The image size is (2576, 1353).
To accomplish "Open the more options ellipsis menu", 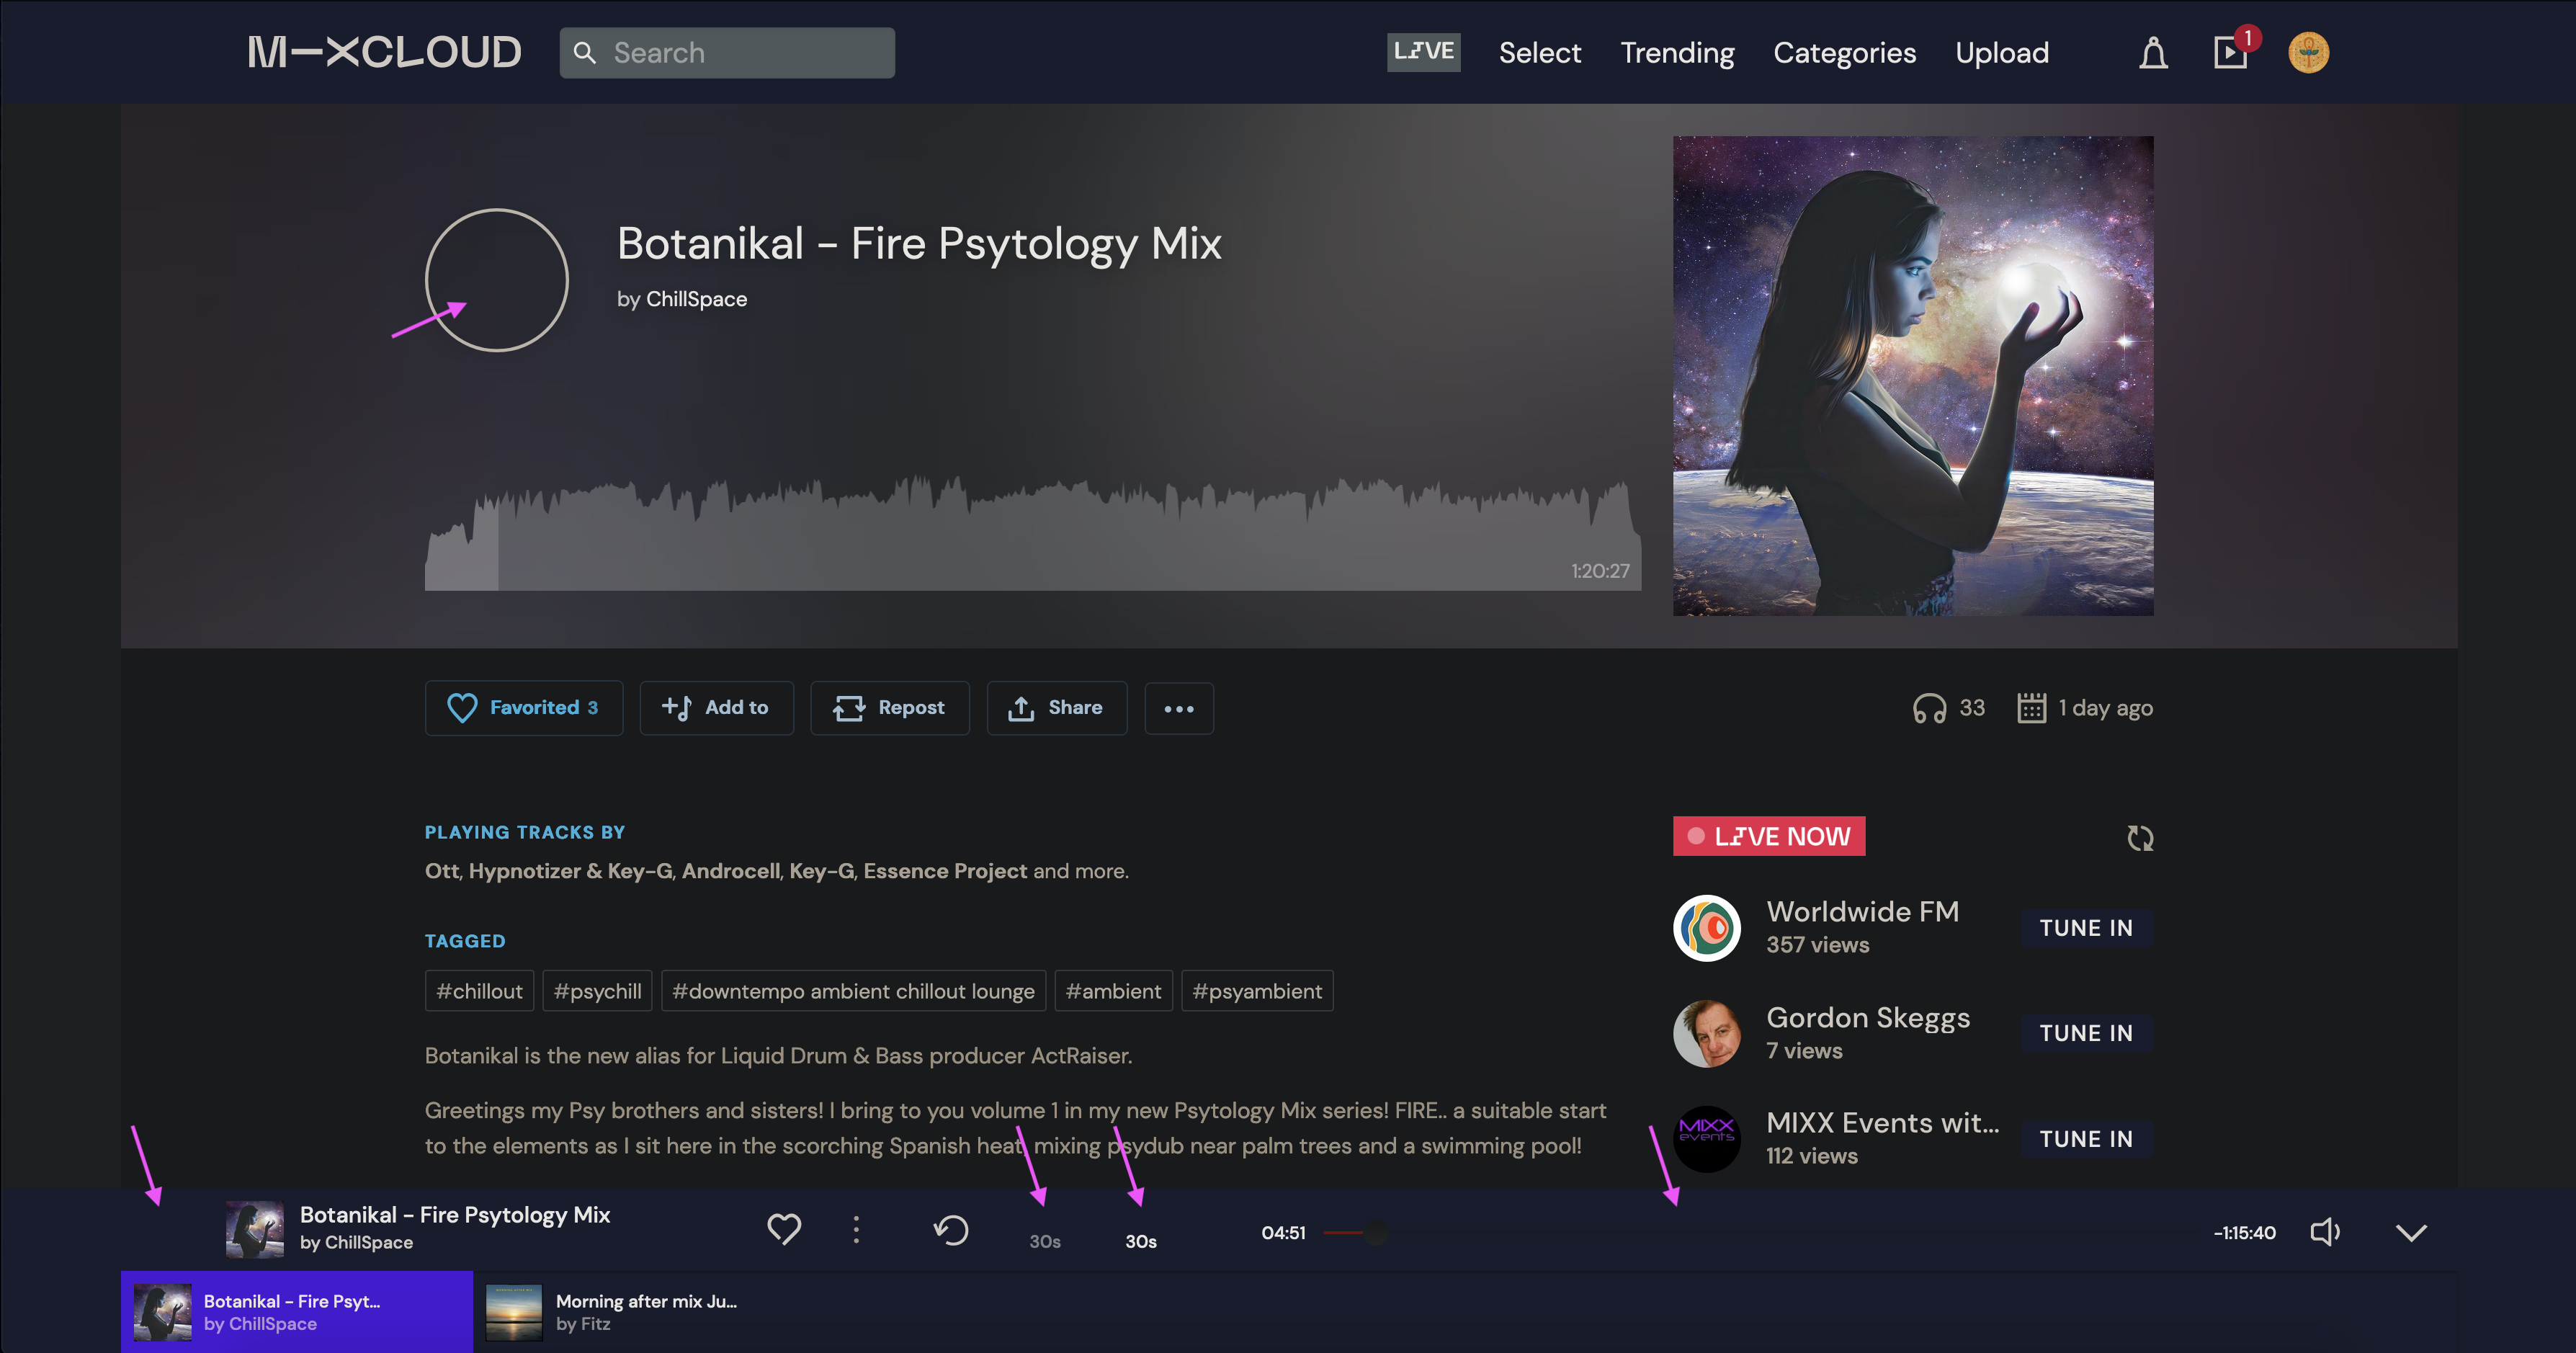I will (x=1179, y=708).
